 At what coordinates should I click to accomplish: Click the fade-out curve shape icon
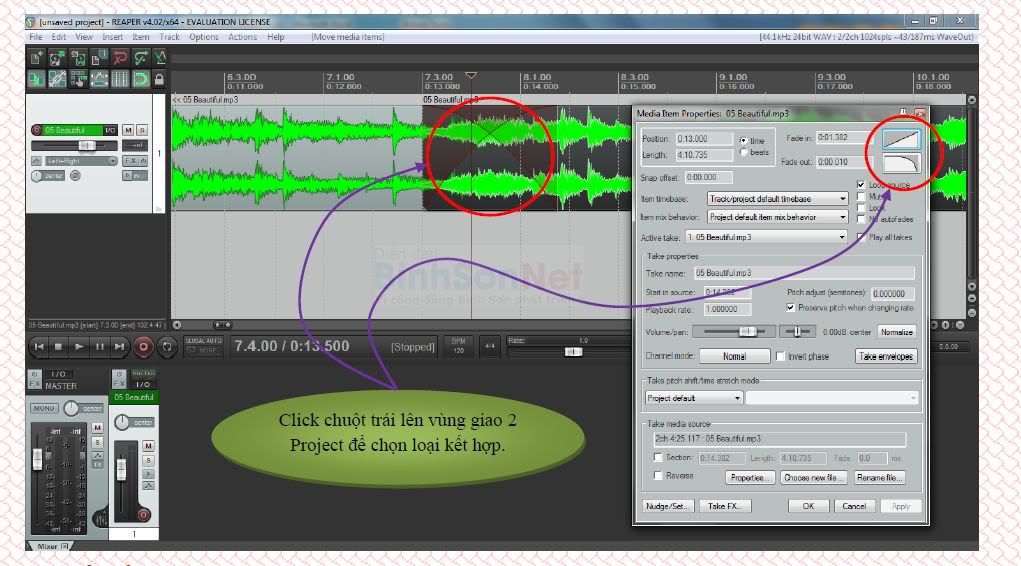tap(901, 163)
